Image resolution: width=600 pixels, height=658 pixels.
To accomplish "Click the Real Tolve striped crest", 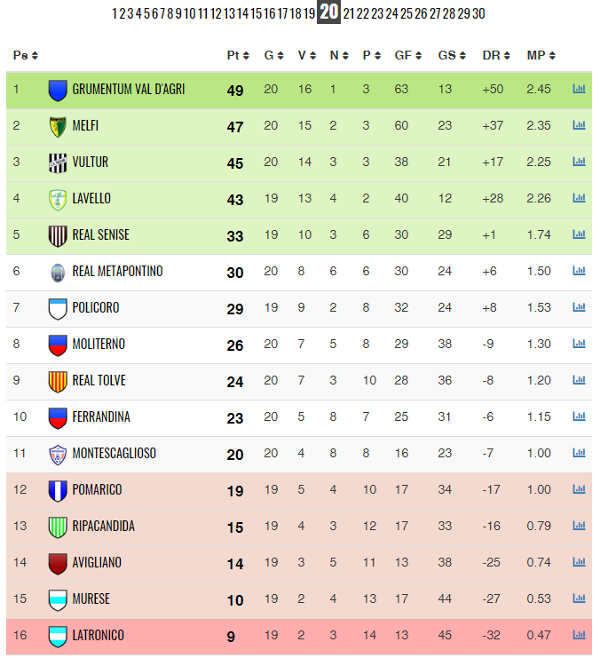I will coord(57,381).
